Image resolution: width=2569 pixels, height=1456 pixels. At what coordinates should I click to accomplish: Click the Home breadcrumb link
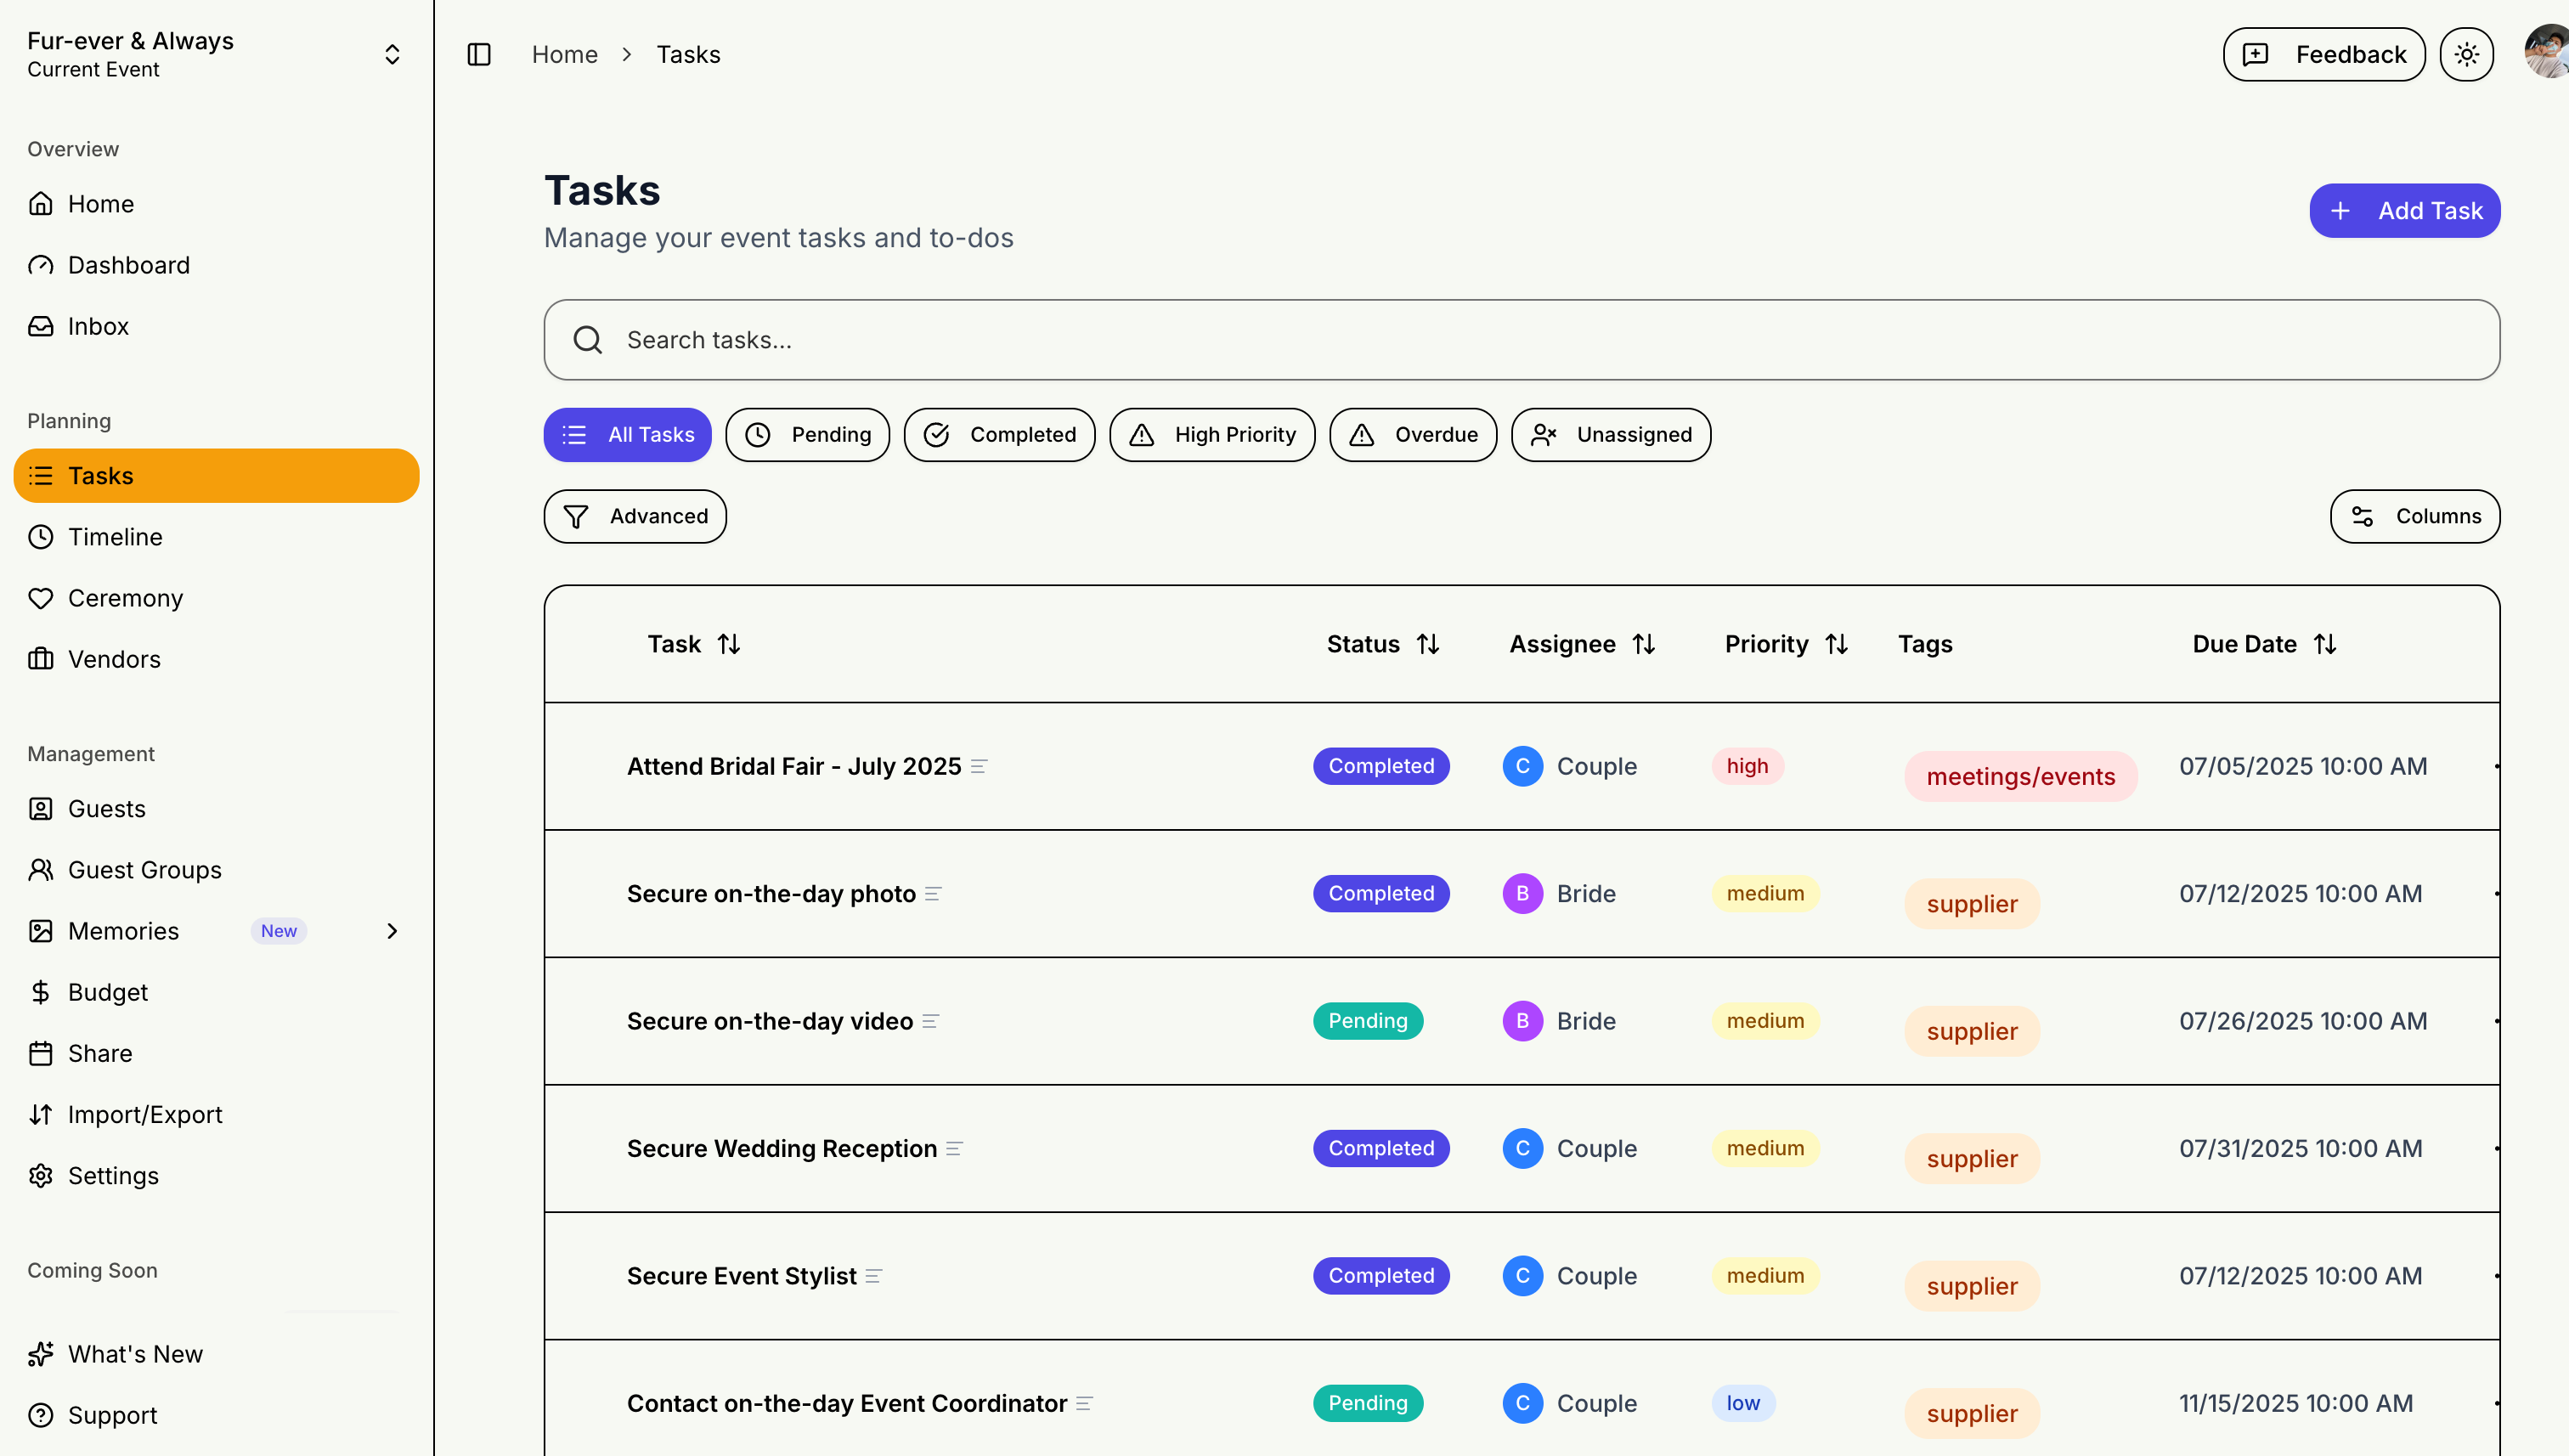coord(564,54)
